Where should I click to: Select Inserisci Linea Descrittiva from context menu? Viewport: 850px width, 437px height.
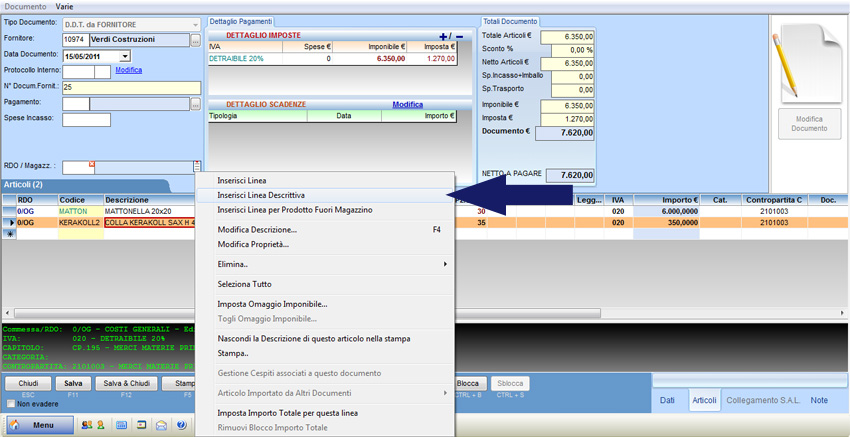[261, 195]
